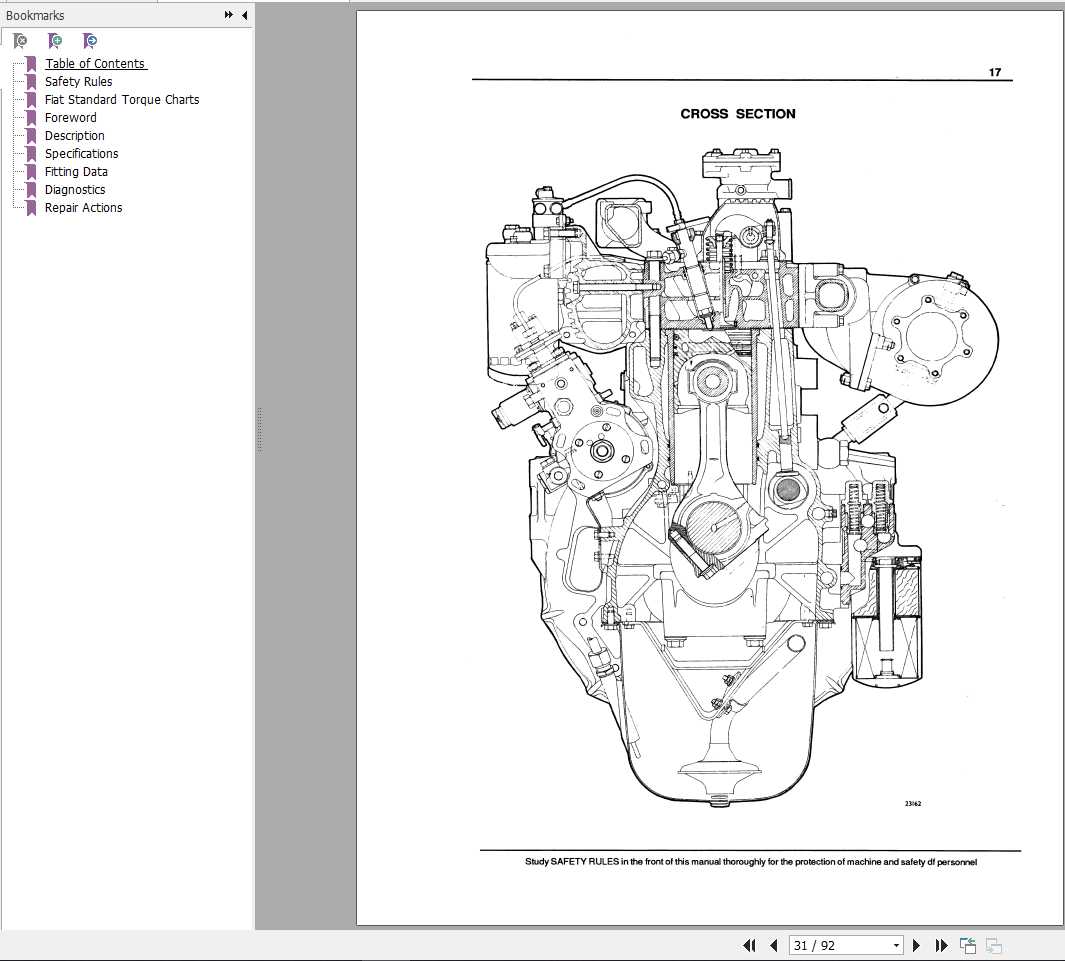This screenshot has height=961, width=1065.
Task: Click the add new bookmark icon
Action: click(55, 41)
